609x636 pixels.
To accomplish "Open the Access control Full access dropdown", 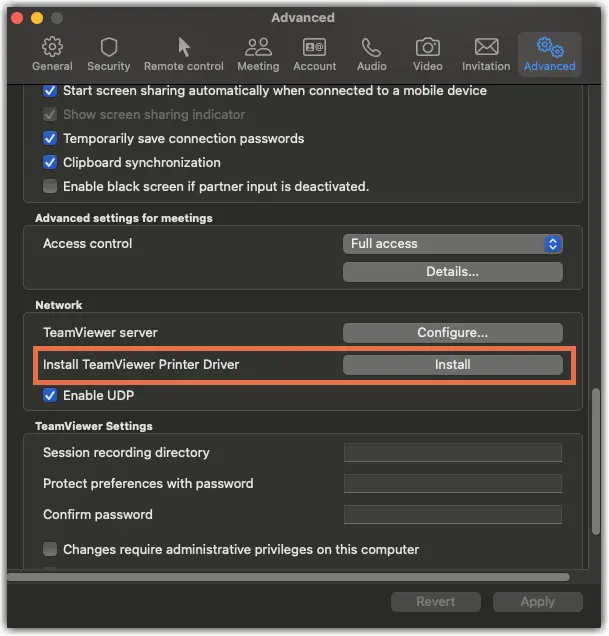I will click(453, 244).
